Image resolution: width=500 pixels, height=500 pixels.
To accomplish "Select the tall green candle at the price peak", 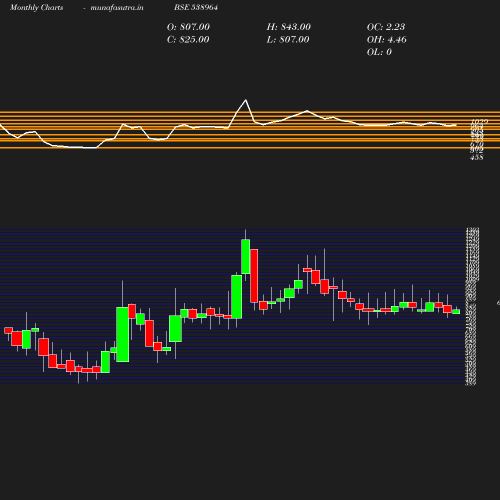I will [246, 256].
